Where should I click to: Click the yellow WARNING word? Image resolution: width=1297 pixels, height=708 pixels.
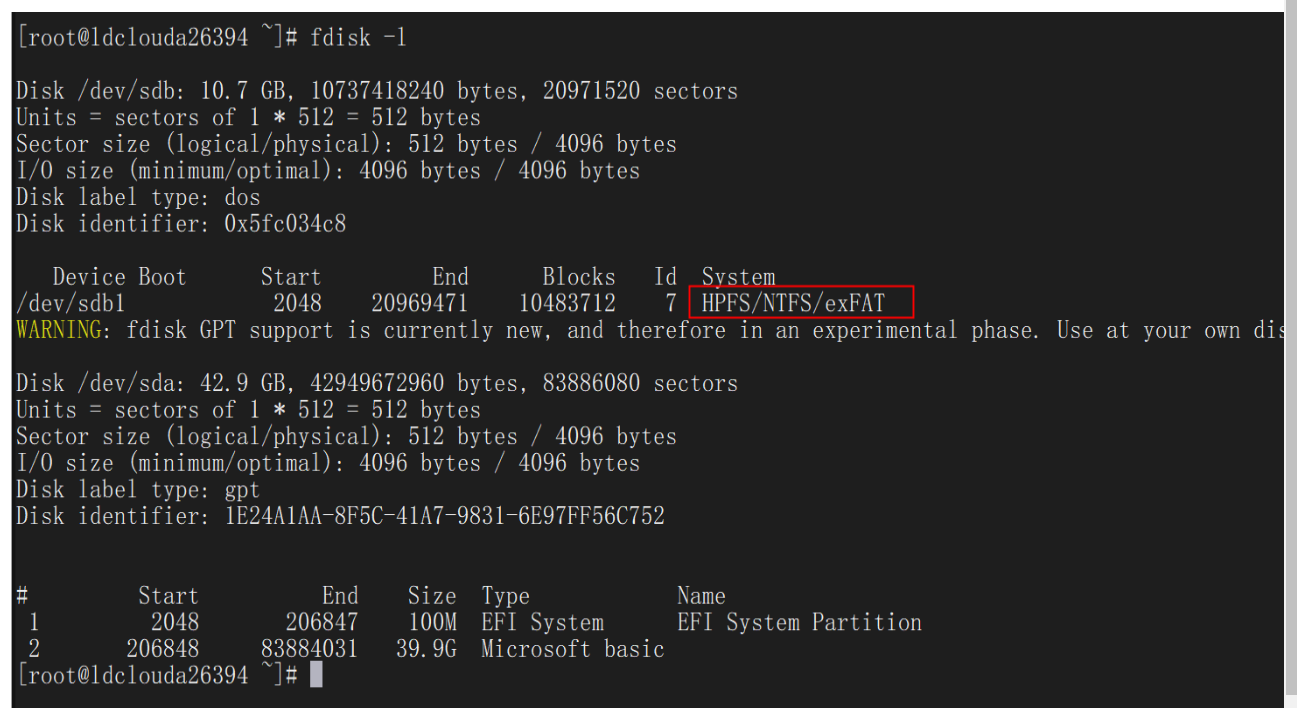(x=58, y=330)
